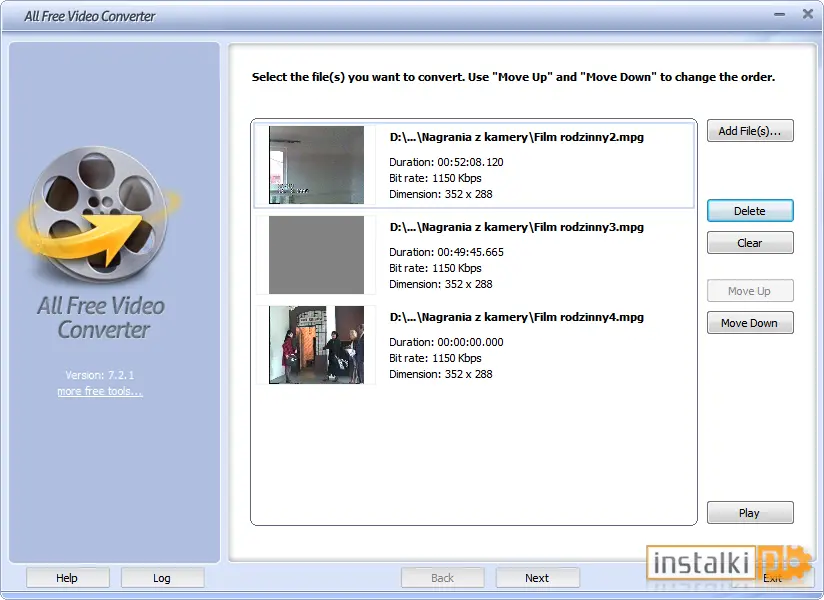Close the All Free Video Converter window

[808, 14]
